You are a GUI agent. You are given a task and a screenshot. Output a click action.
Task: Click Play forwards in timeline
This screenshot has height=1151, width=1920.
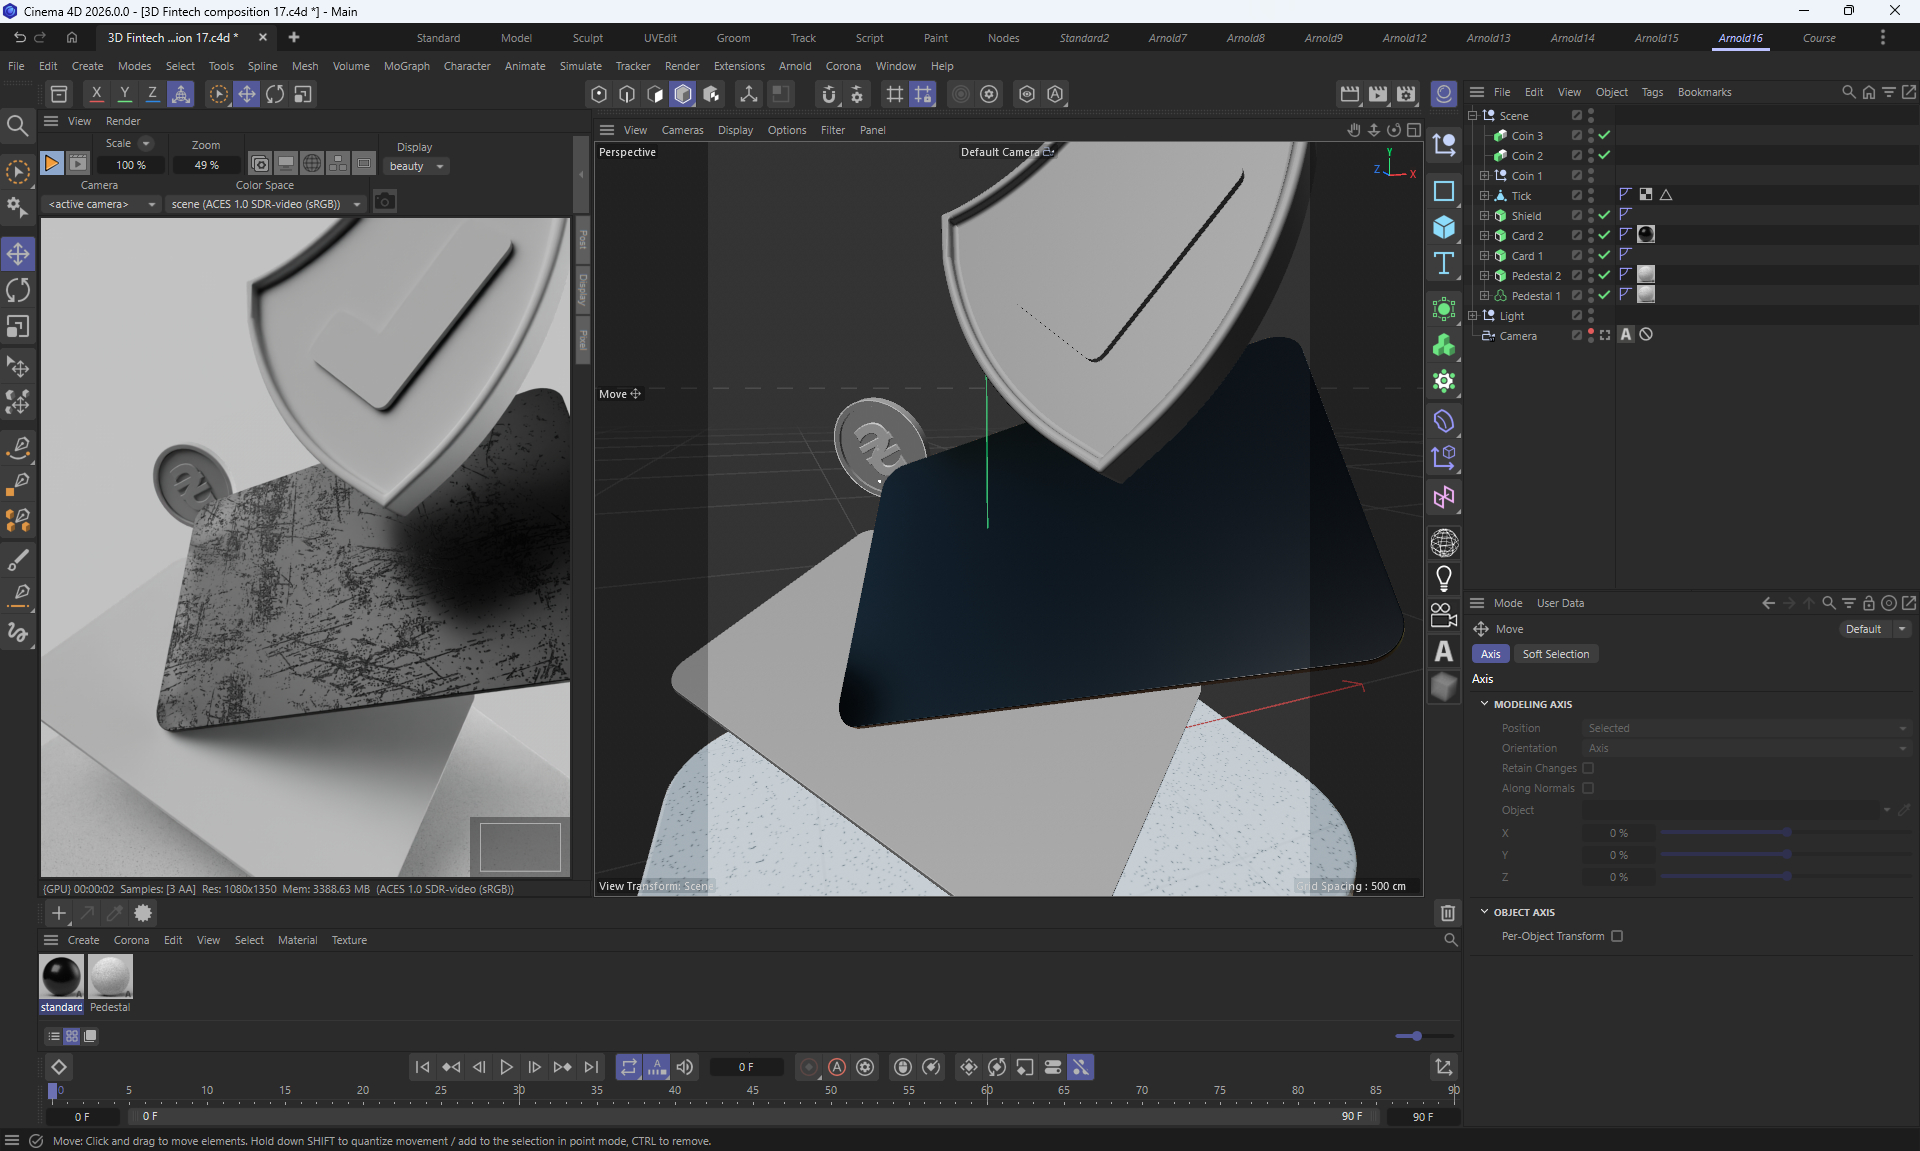tap(506, 1067)
